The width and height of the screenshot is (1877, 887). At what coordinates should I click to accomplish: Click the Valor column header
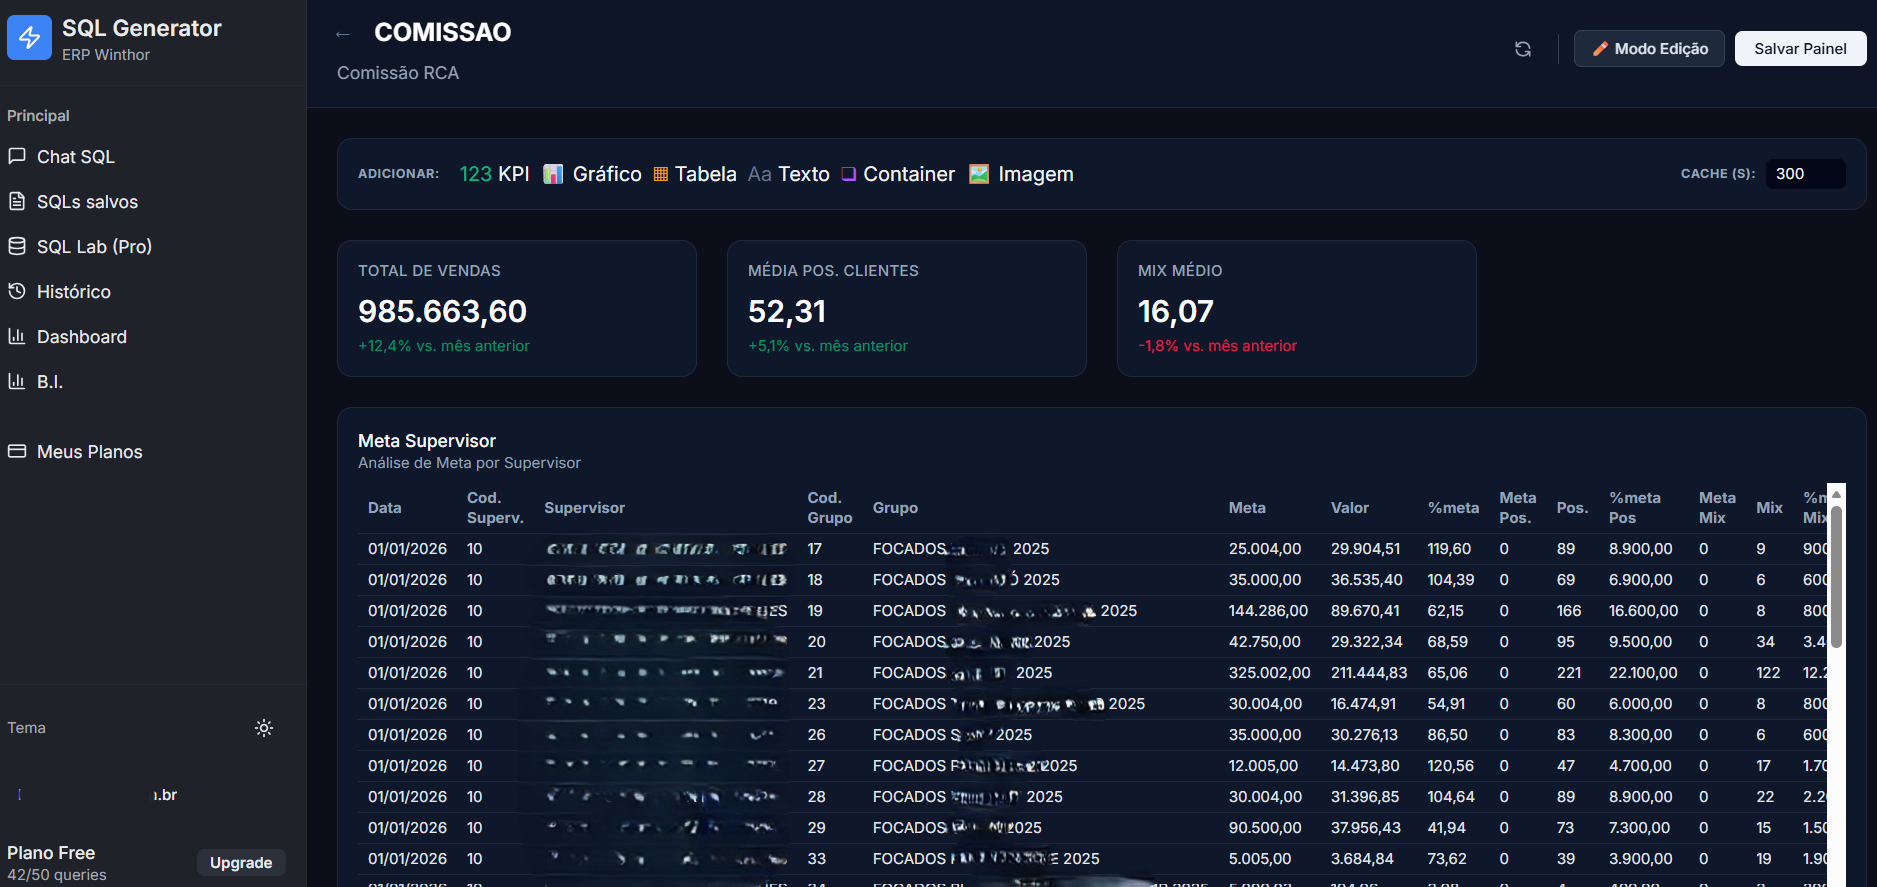1350,508
